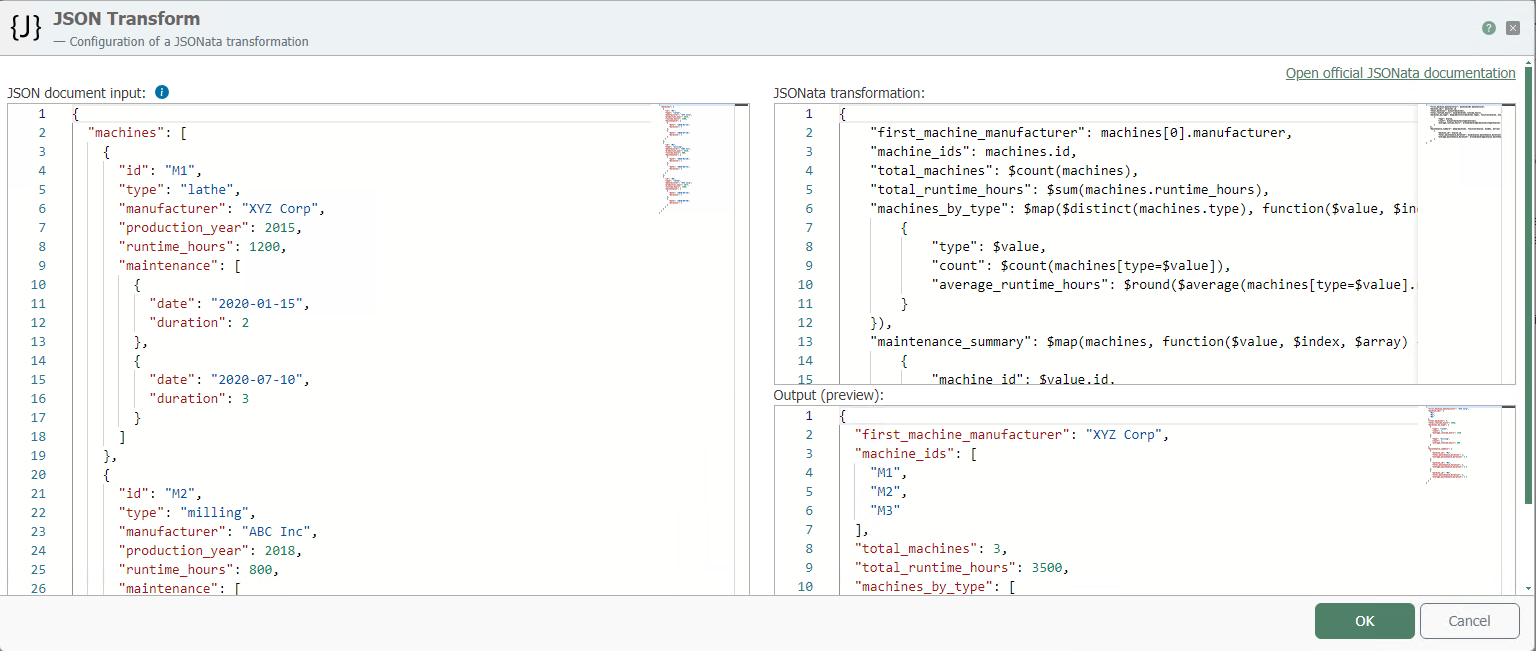
Task: Click the "average_runtime_hours": $round line
Action: [x=1174, y=285]
